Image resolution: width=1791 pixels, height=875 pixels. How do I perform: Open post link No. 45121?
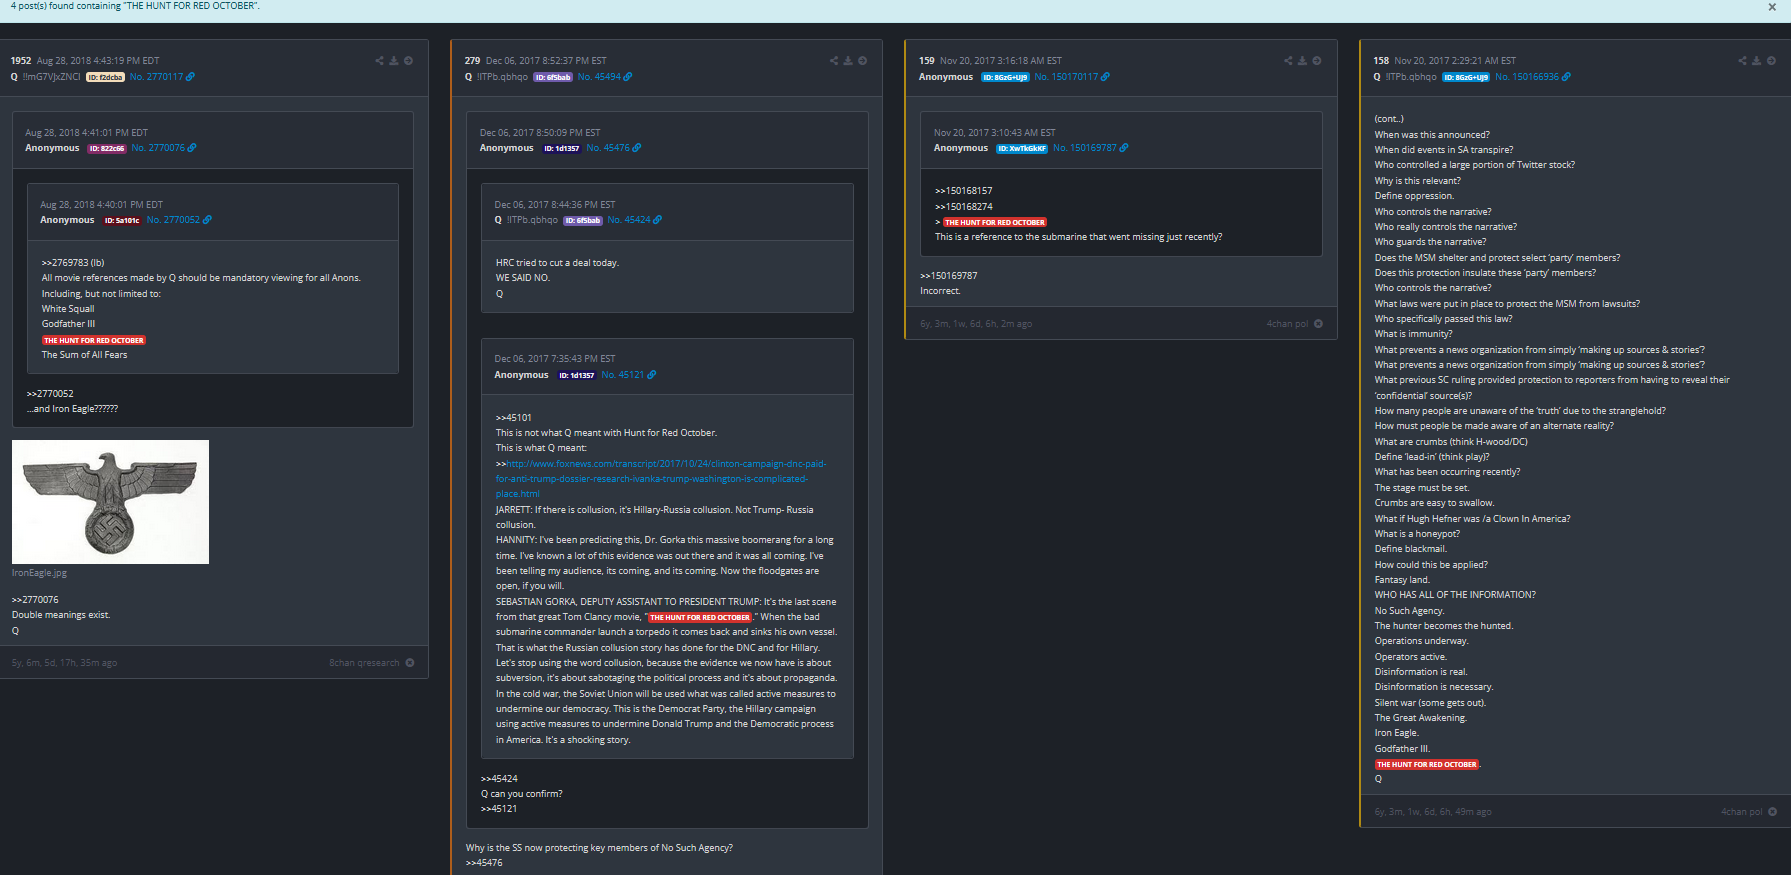tap(623, 375)
